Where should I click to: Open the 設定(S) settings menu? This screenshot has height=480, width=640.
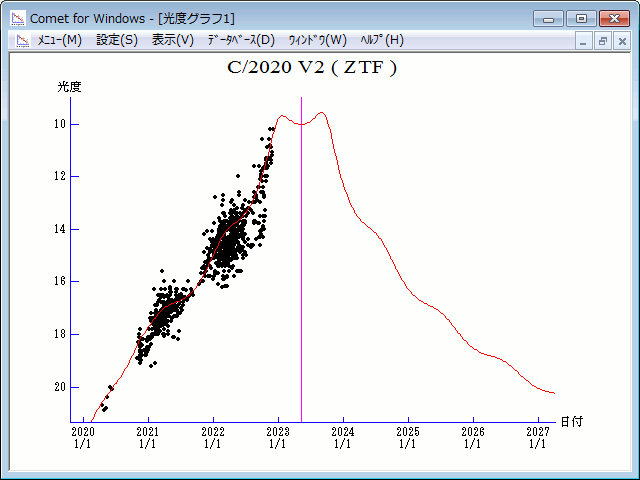(117, 40)
